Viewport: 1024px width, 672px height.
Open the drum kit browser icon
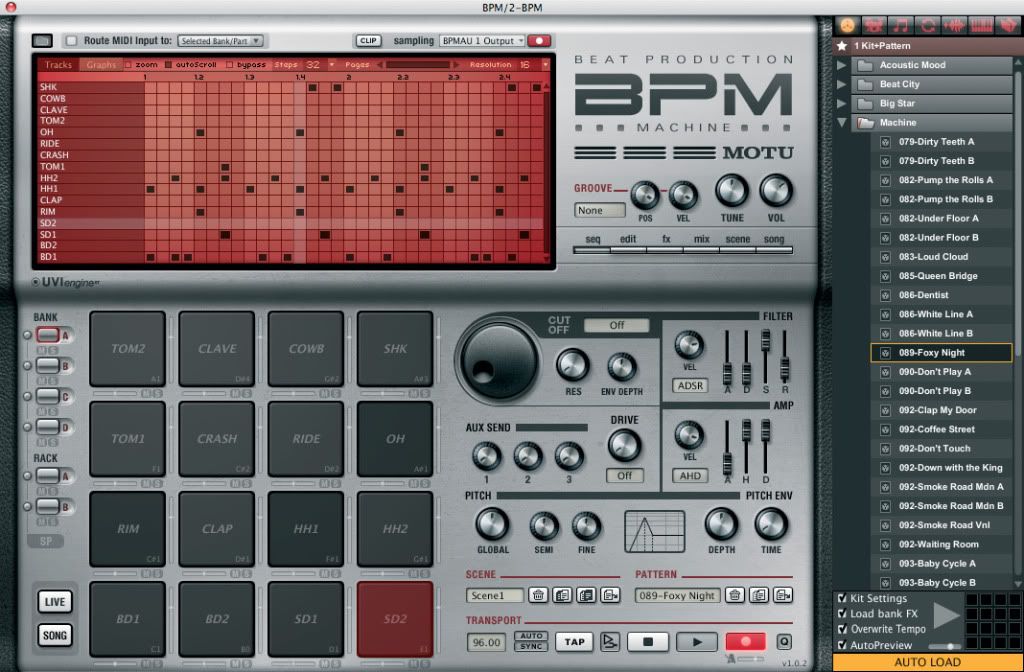tap(874, 25)
